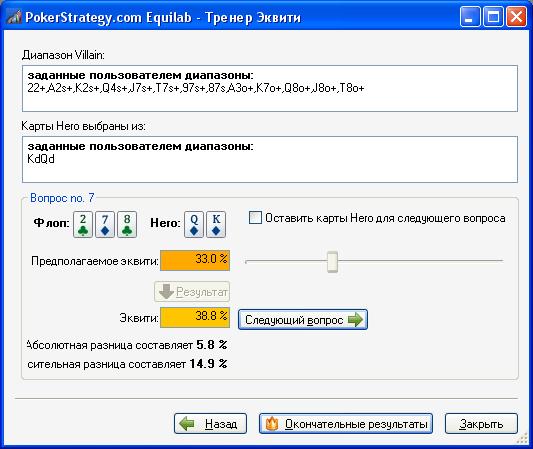Click the equity estimate slider handle
533x449 pixels.
pyautogui.click(x=332, y=262)
